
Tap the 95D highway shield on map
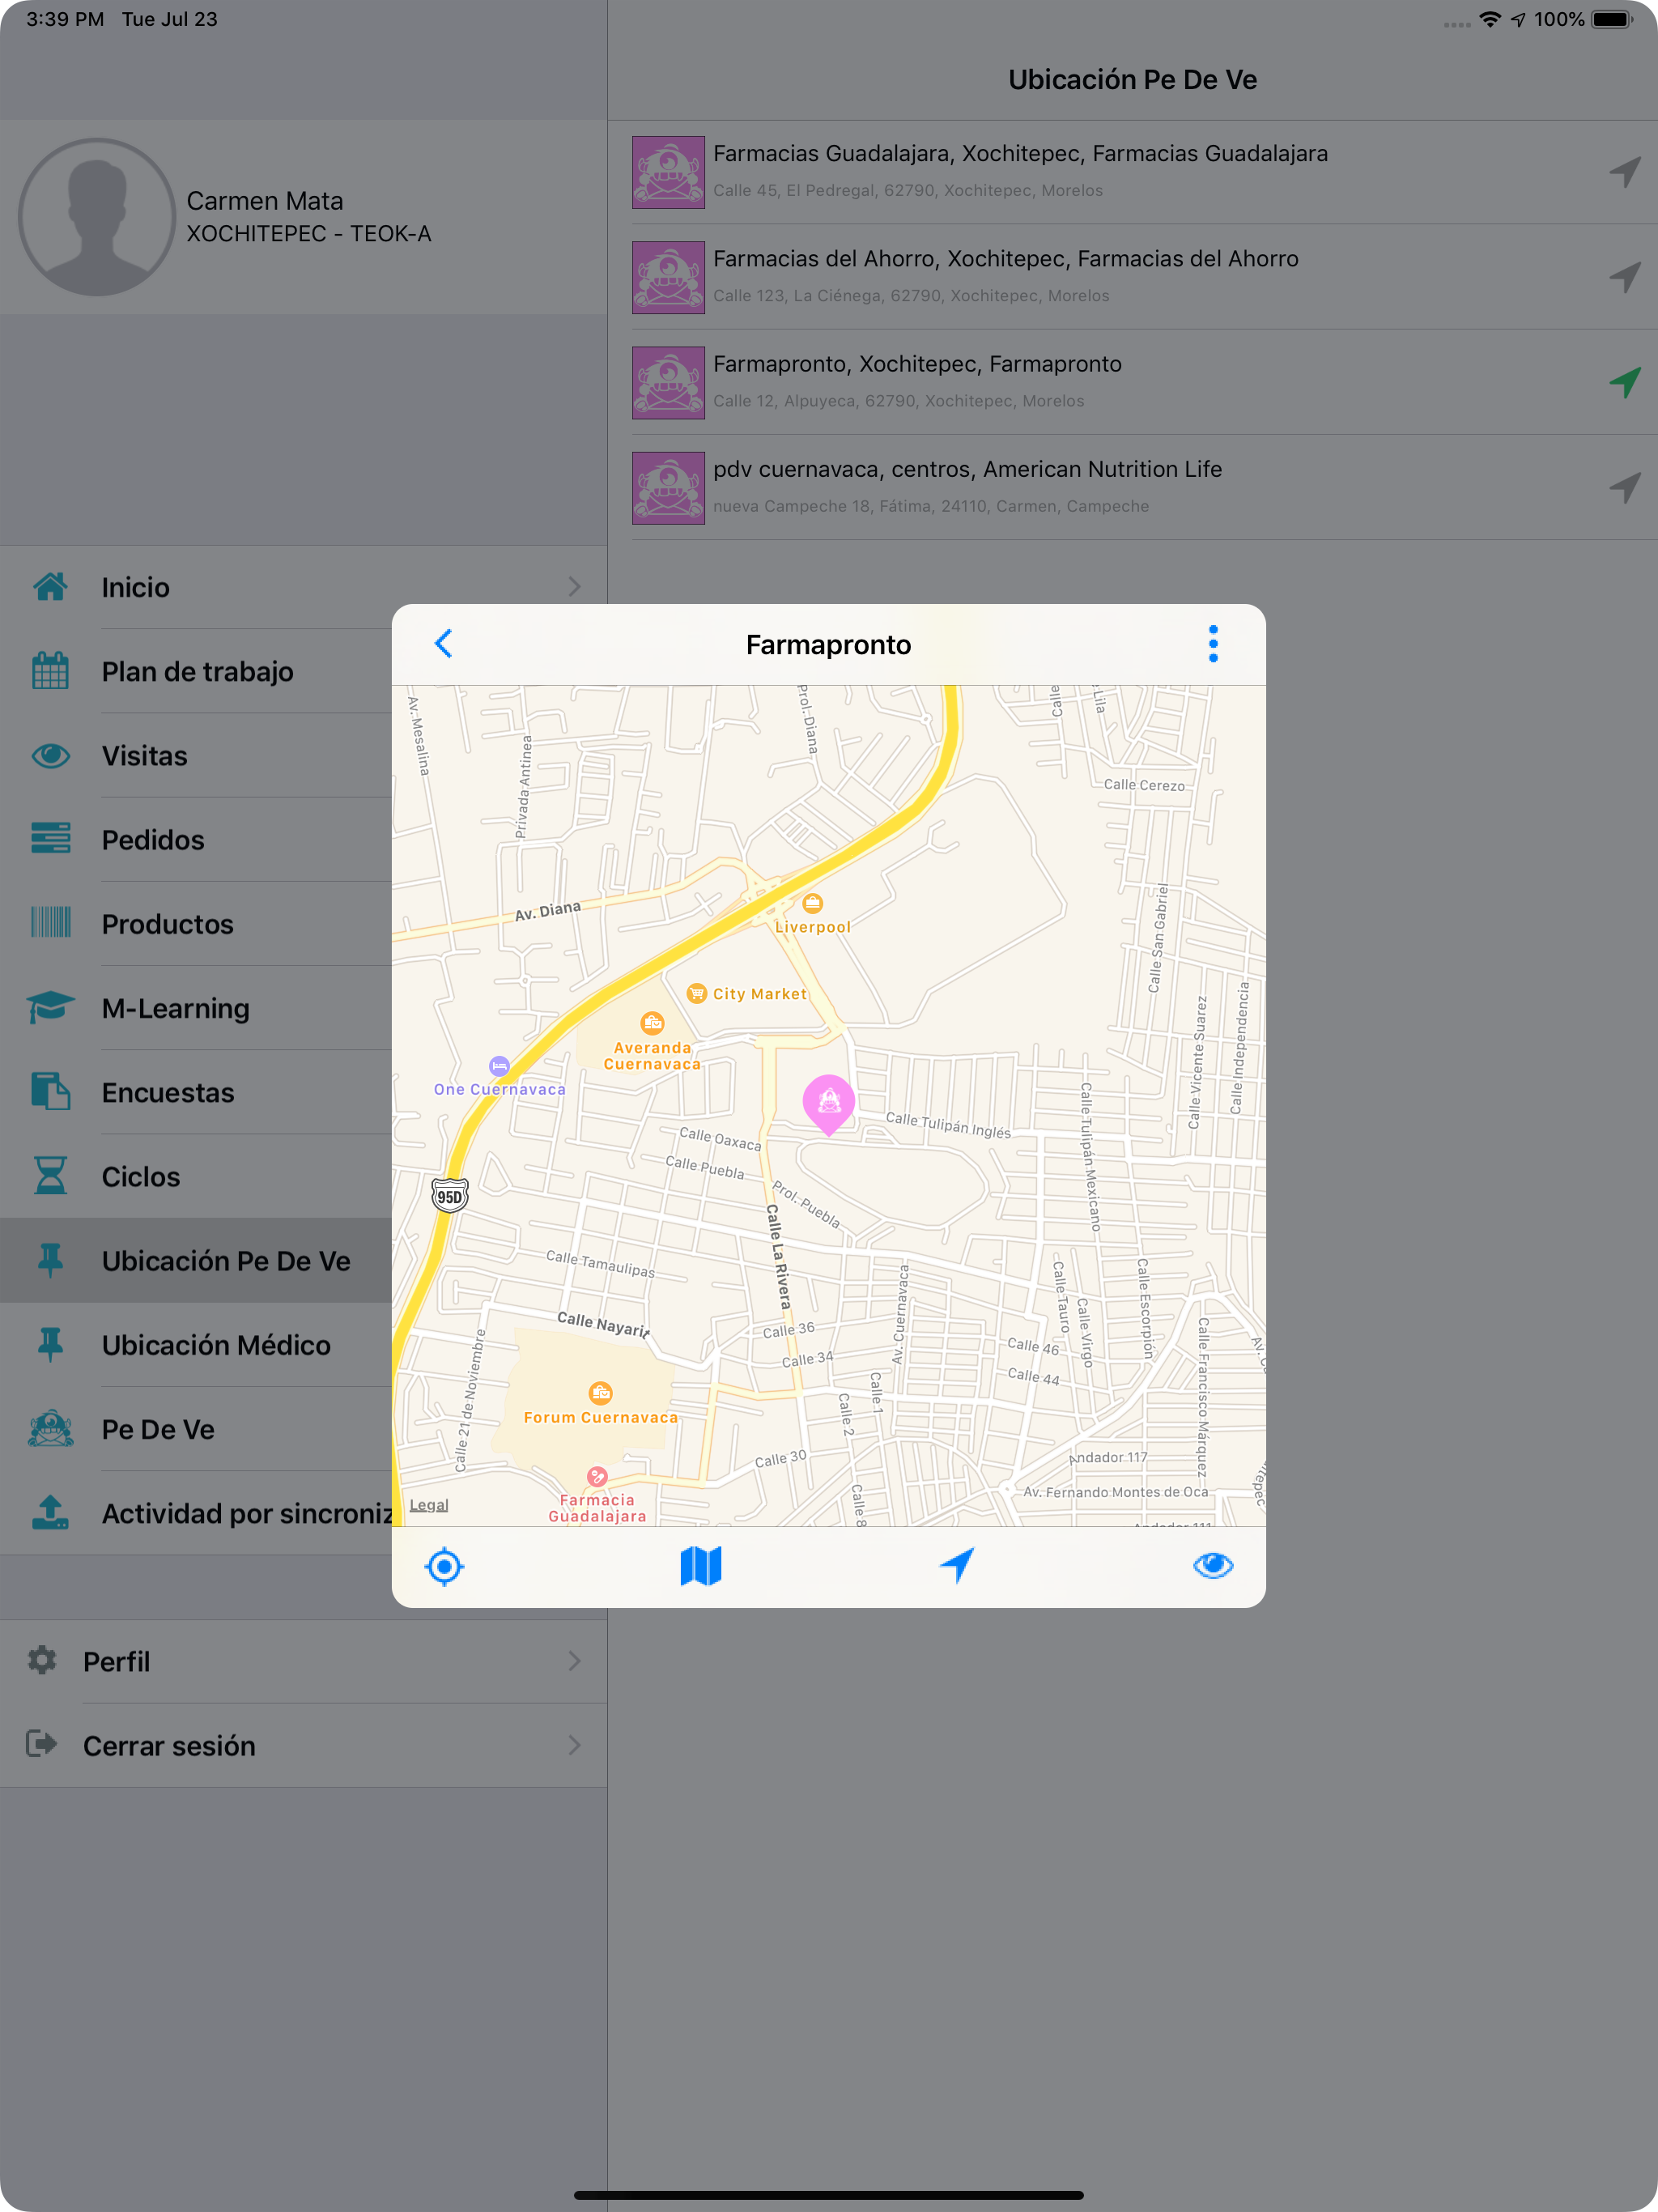click(450, 1196)
